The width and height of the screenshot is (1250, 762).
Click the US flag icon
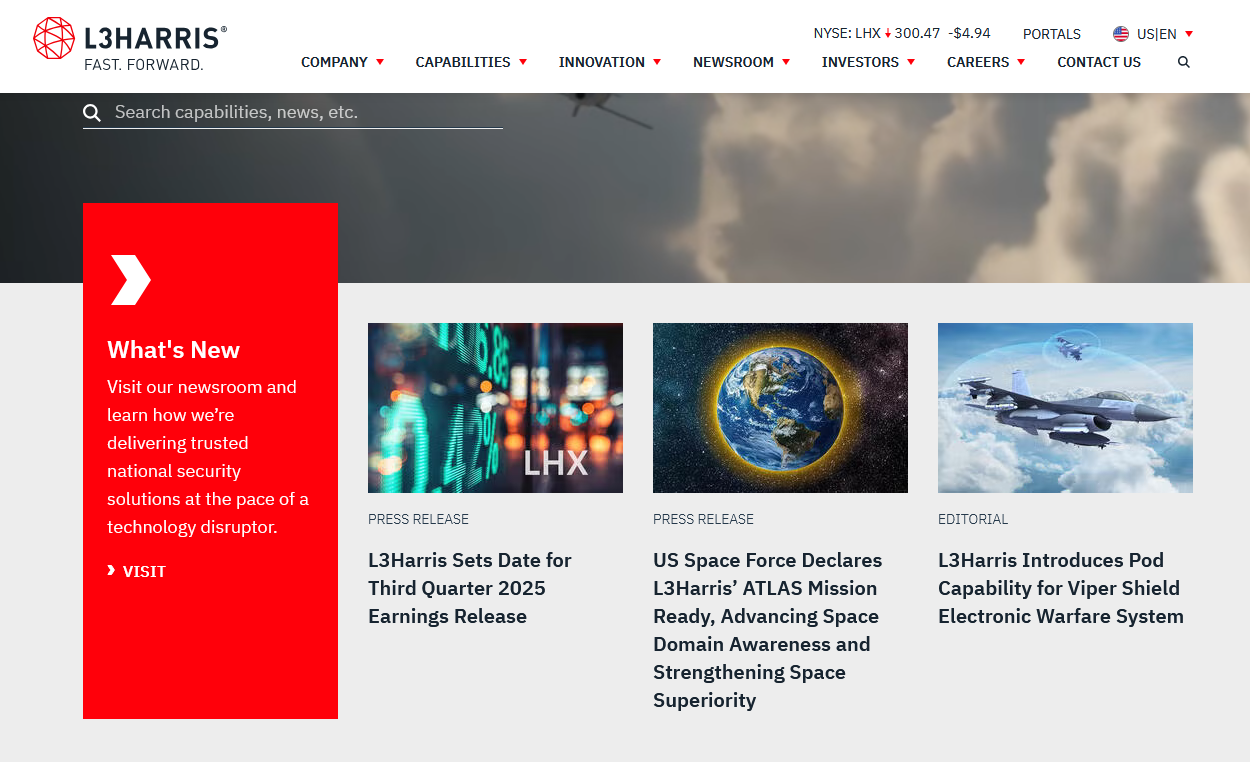click(x=1121, y=34)
